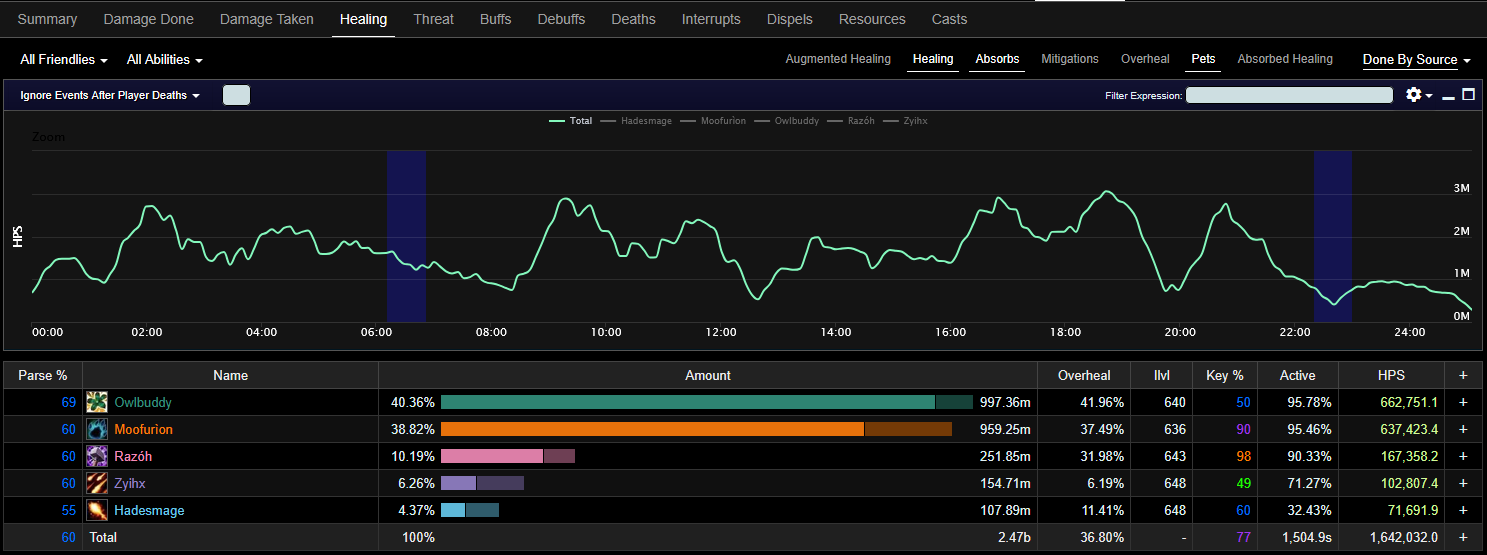Screen dimensions: 1487x555
Task: Minimize the graph panel
Action: click(1448, 96)
